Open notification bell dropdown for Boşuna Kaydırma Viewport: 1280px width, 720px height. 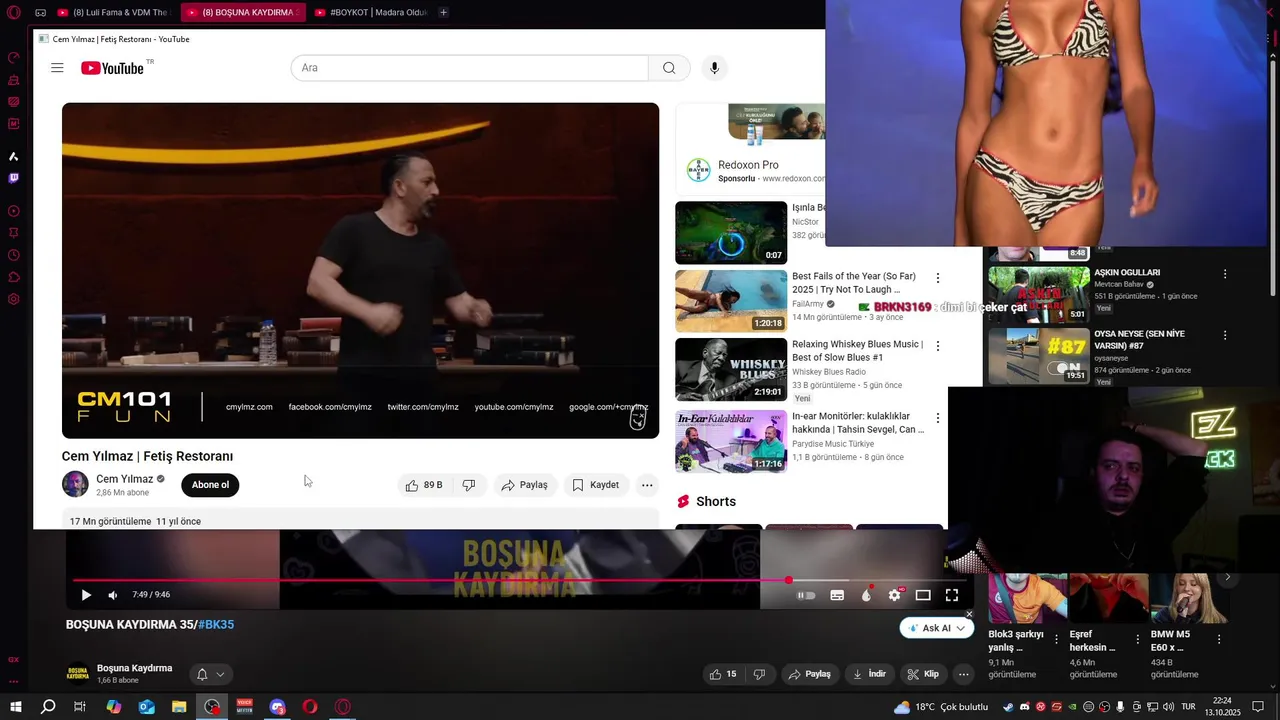point(210,674)
